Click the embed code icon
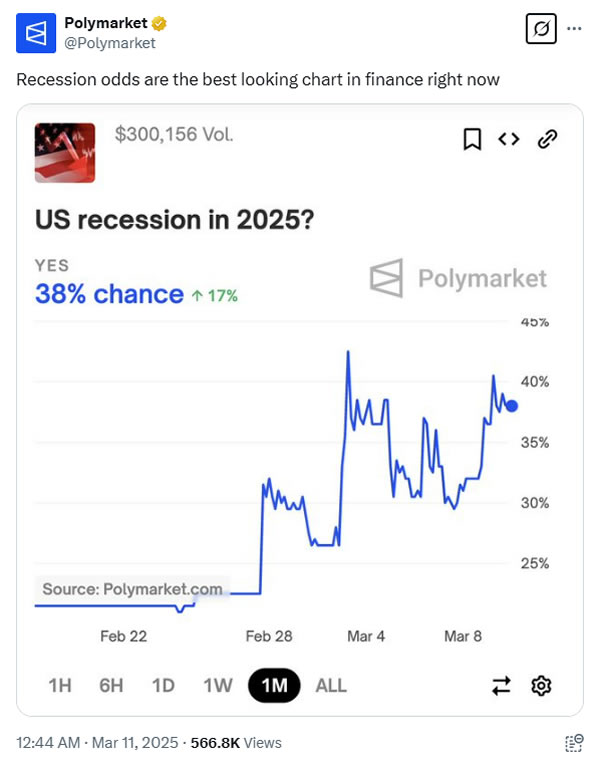 coord(509,140)
